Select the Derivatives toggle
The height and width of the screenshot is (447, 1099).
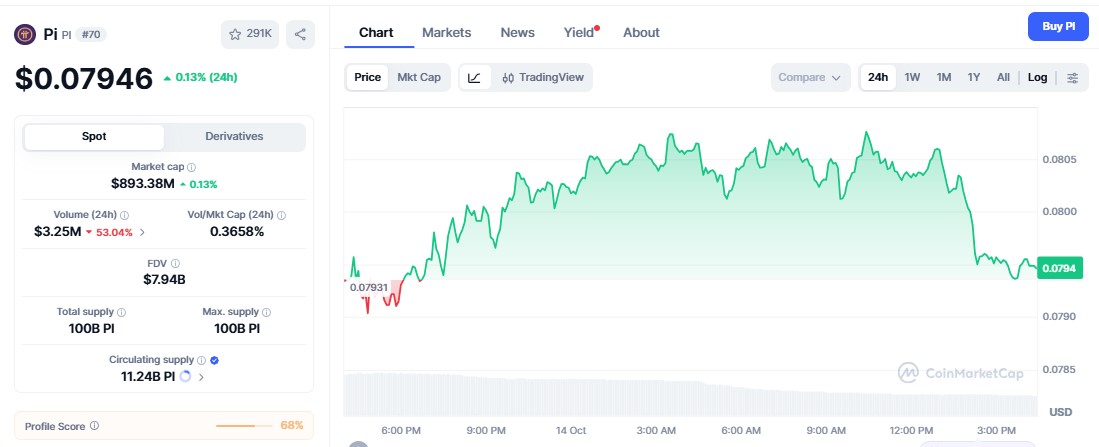(234, 137)
